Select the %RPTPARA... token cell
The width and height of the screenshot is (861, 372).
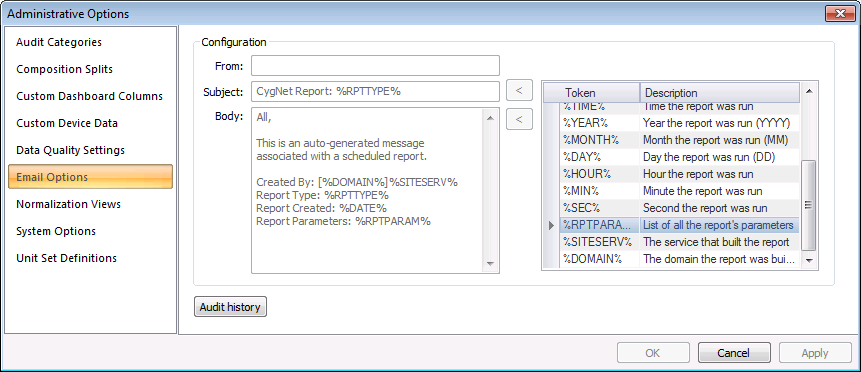click(600, 225)
